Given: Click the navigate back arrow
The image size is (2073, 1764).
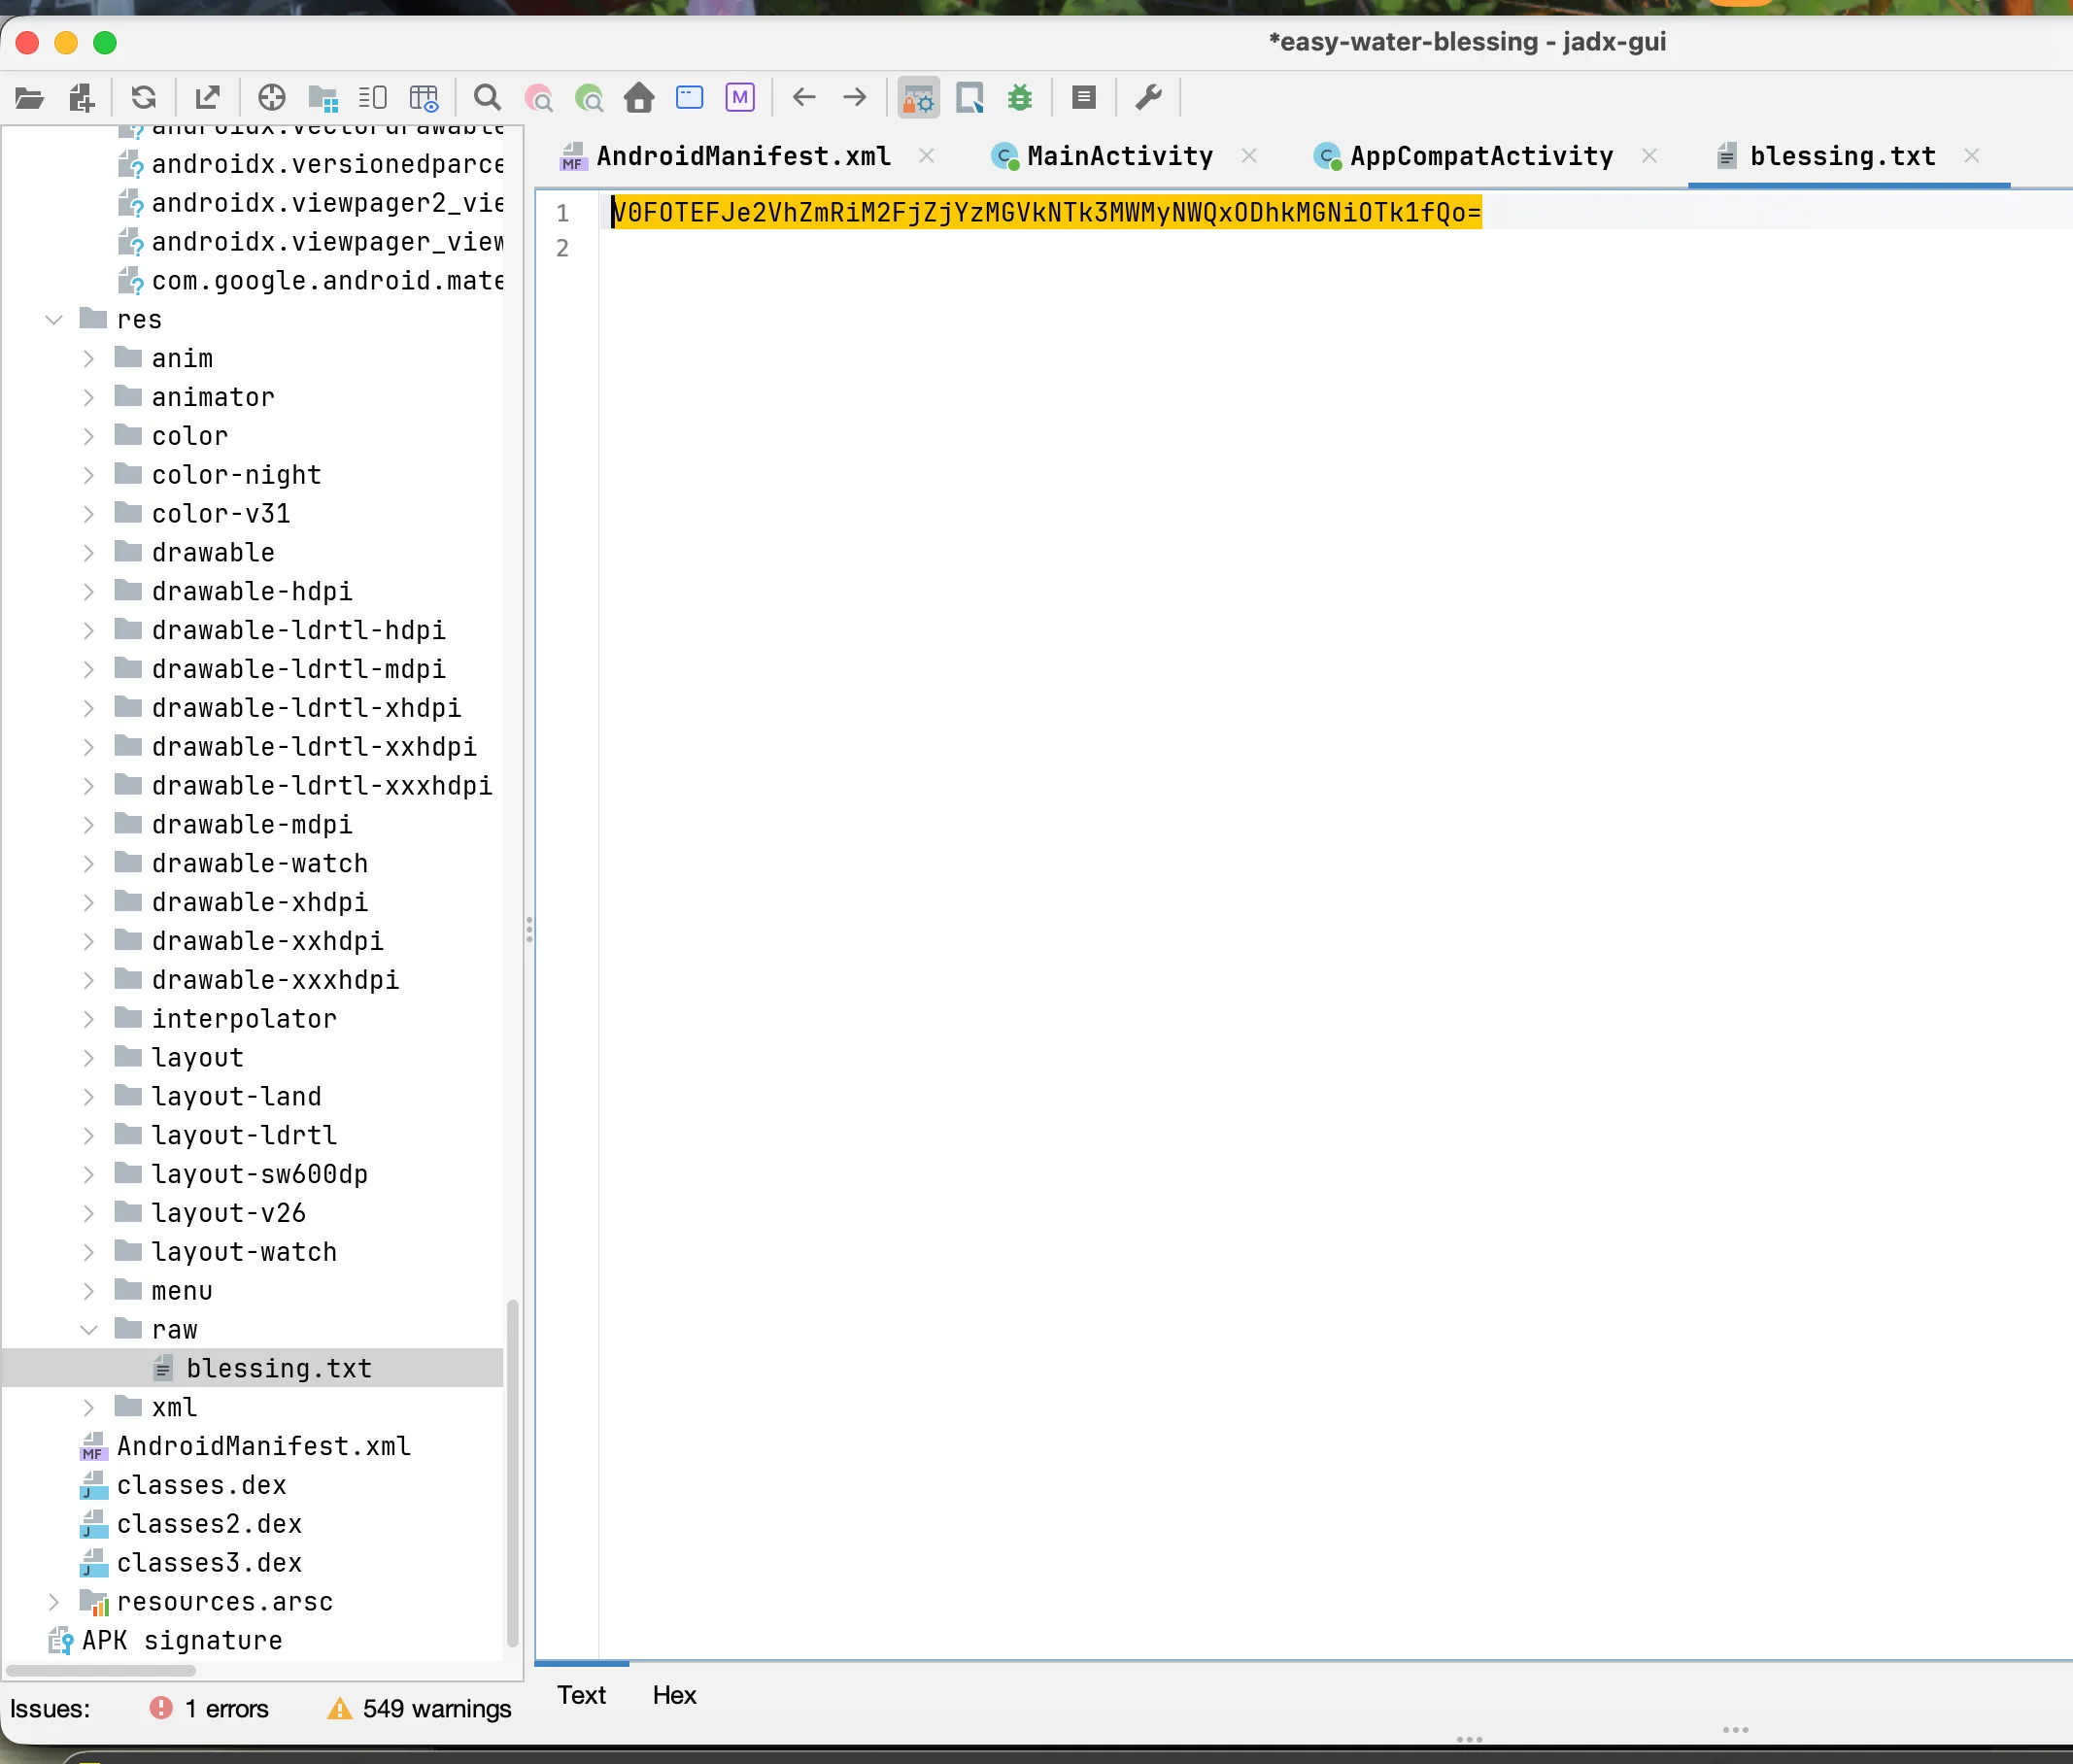Looking at the screenshot, I should coord(804,98).
